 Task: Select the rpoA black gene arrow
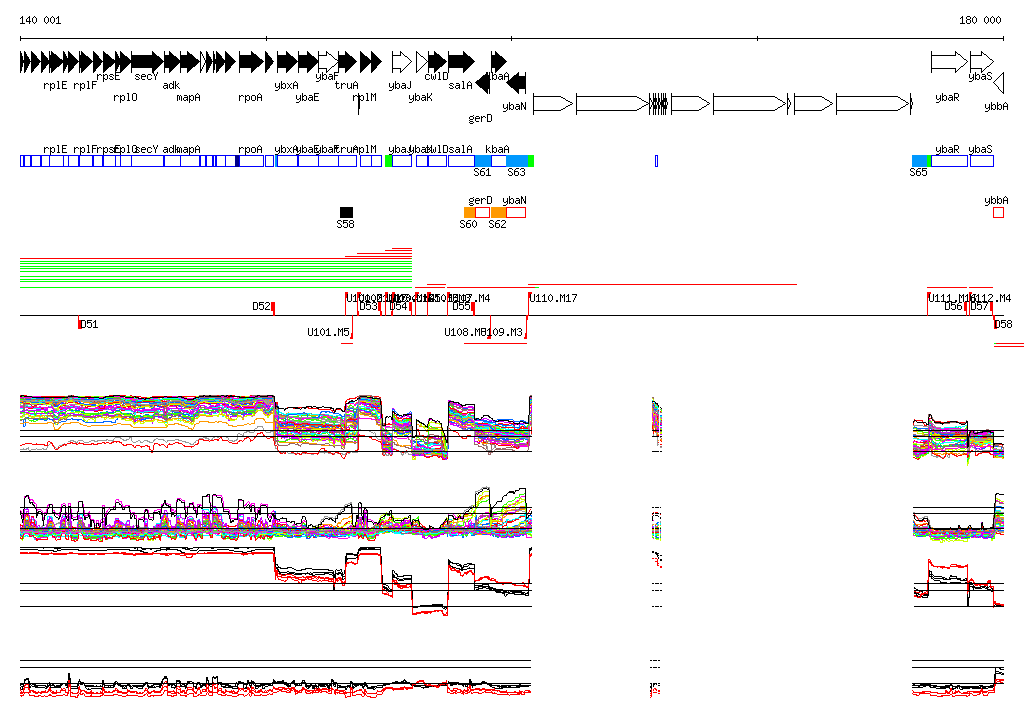click(251, 62)
